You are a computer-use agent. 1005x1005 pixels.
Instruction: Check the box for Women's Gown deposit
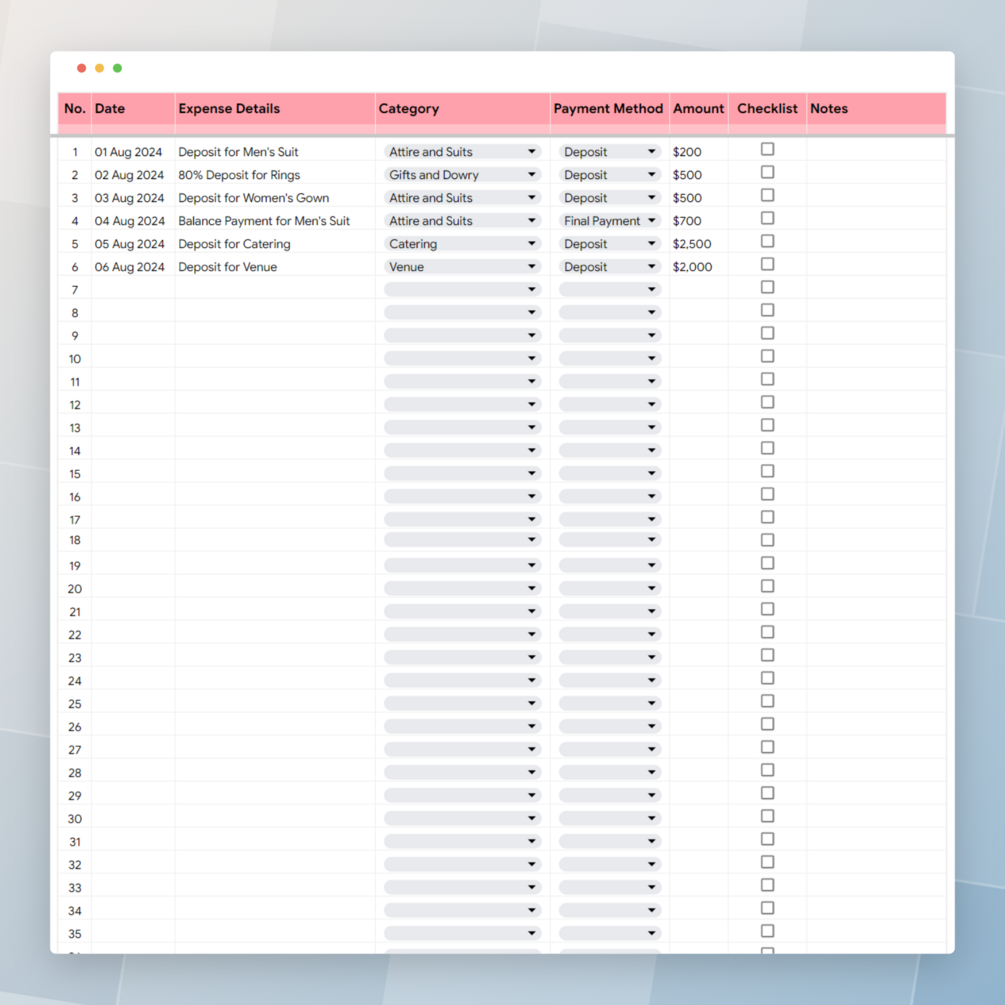767,195
